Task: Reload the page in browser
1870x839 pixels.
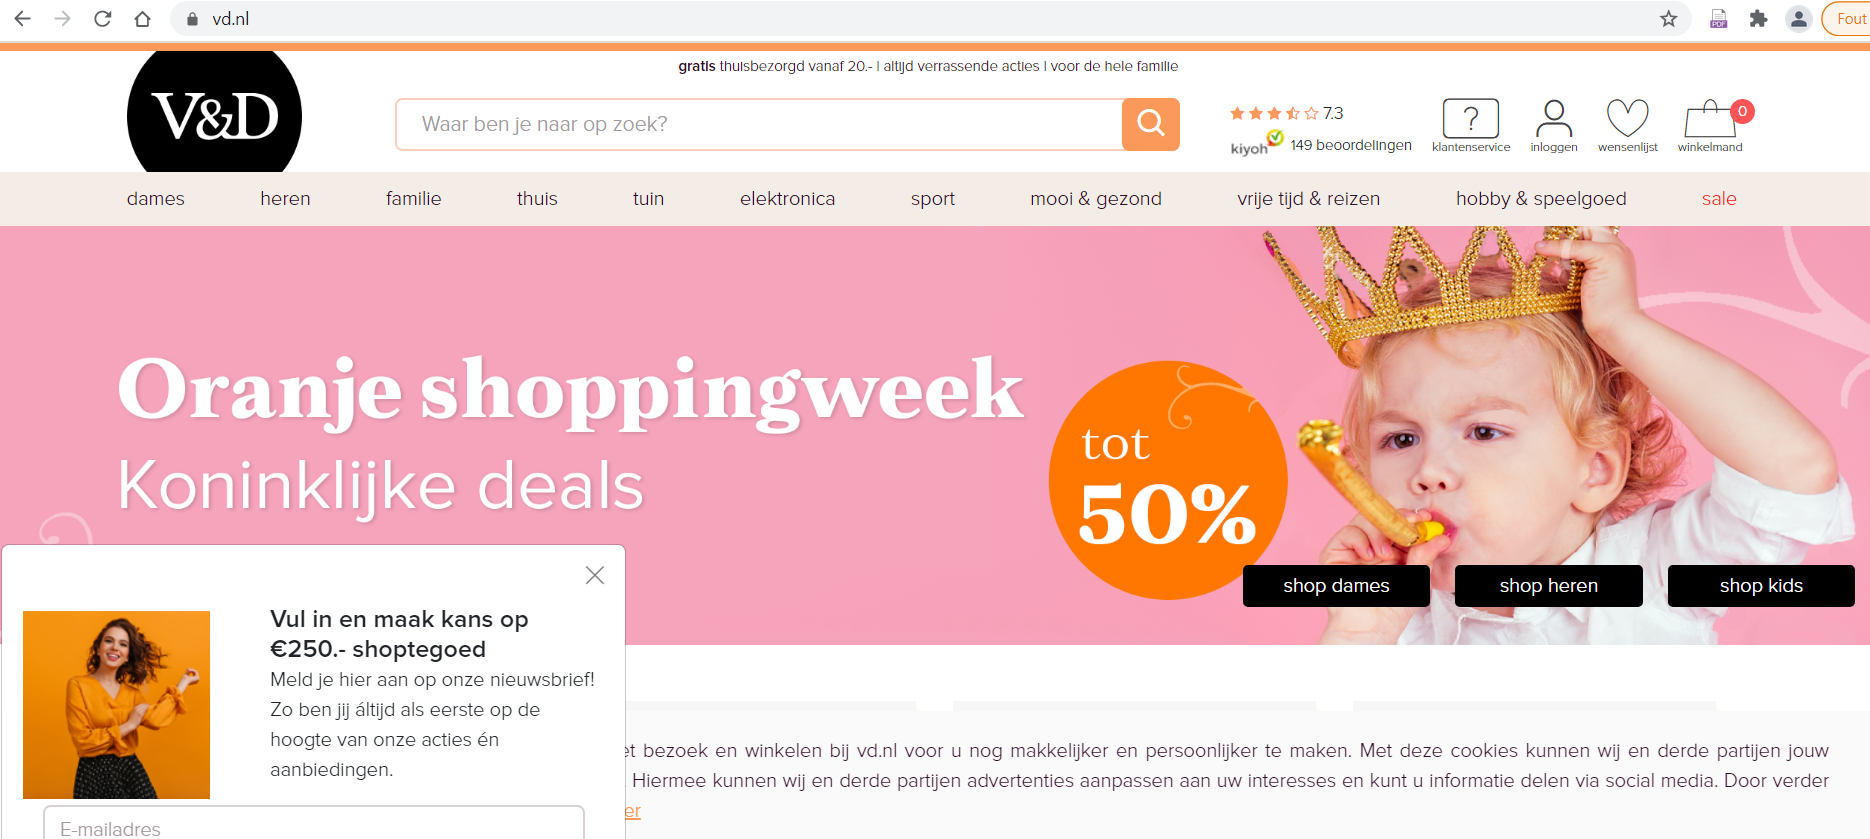Action: coord(102,19)
